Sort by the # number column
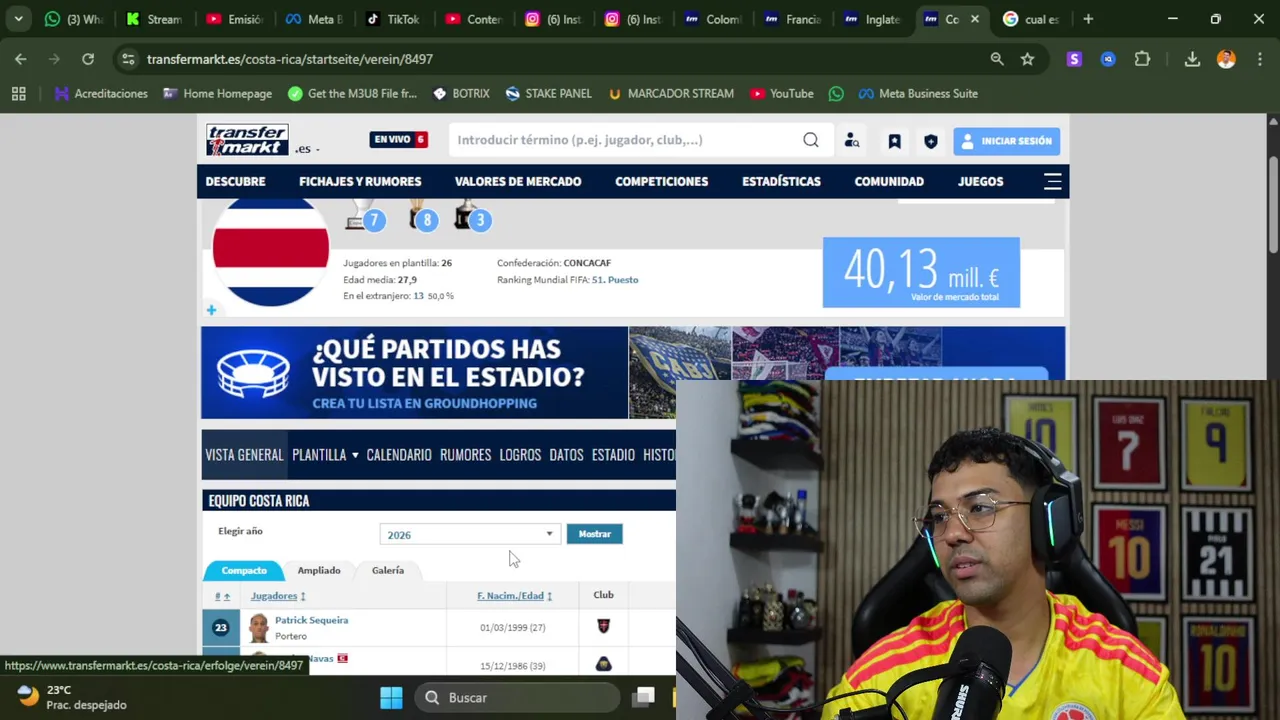The height and width of the screenshot is (720, 1280). [x=222, y=596]
